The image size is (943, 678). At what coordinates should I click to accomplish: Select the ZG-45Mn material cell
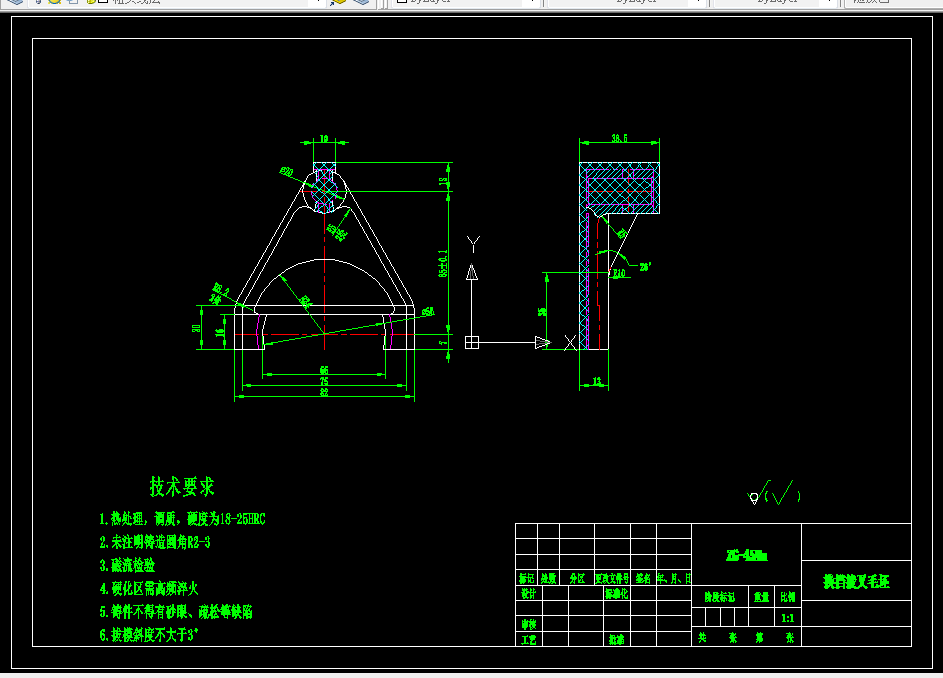point(746,555)
